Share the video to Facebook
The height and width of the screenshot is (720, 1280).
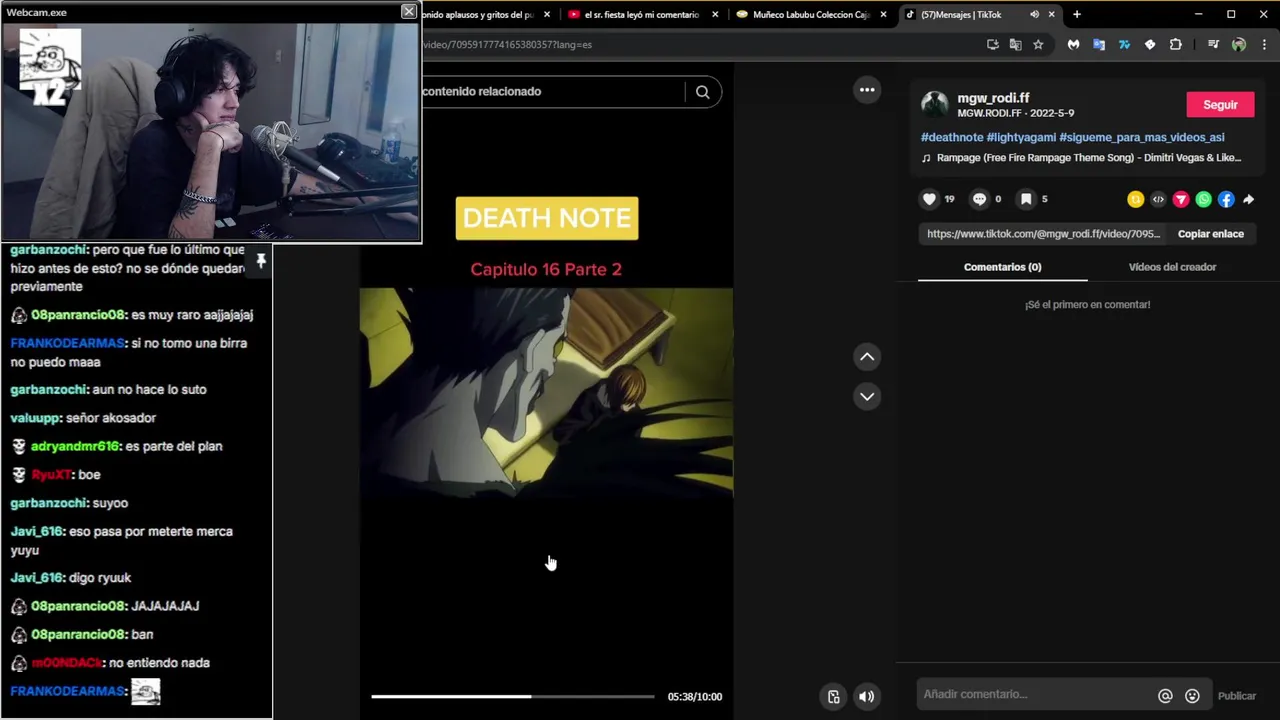pyautogui.click(x=1226, y=199)
